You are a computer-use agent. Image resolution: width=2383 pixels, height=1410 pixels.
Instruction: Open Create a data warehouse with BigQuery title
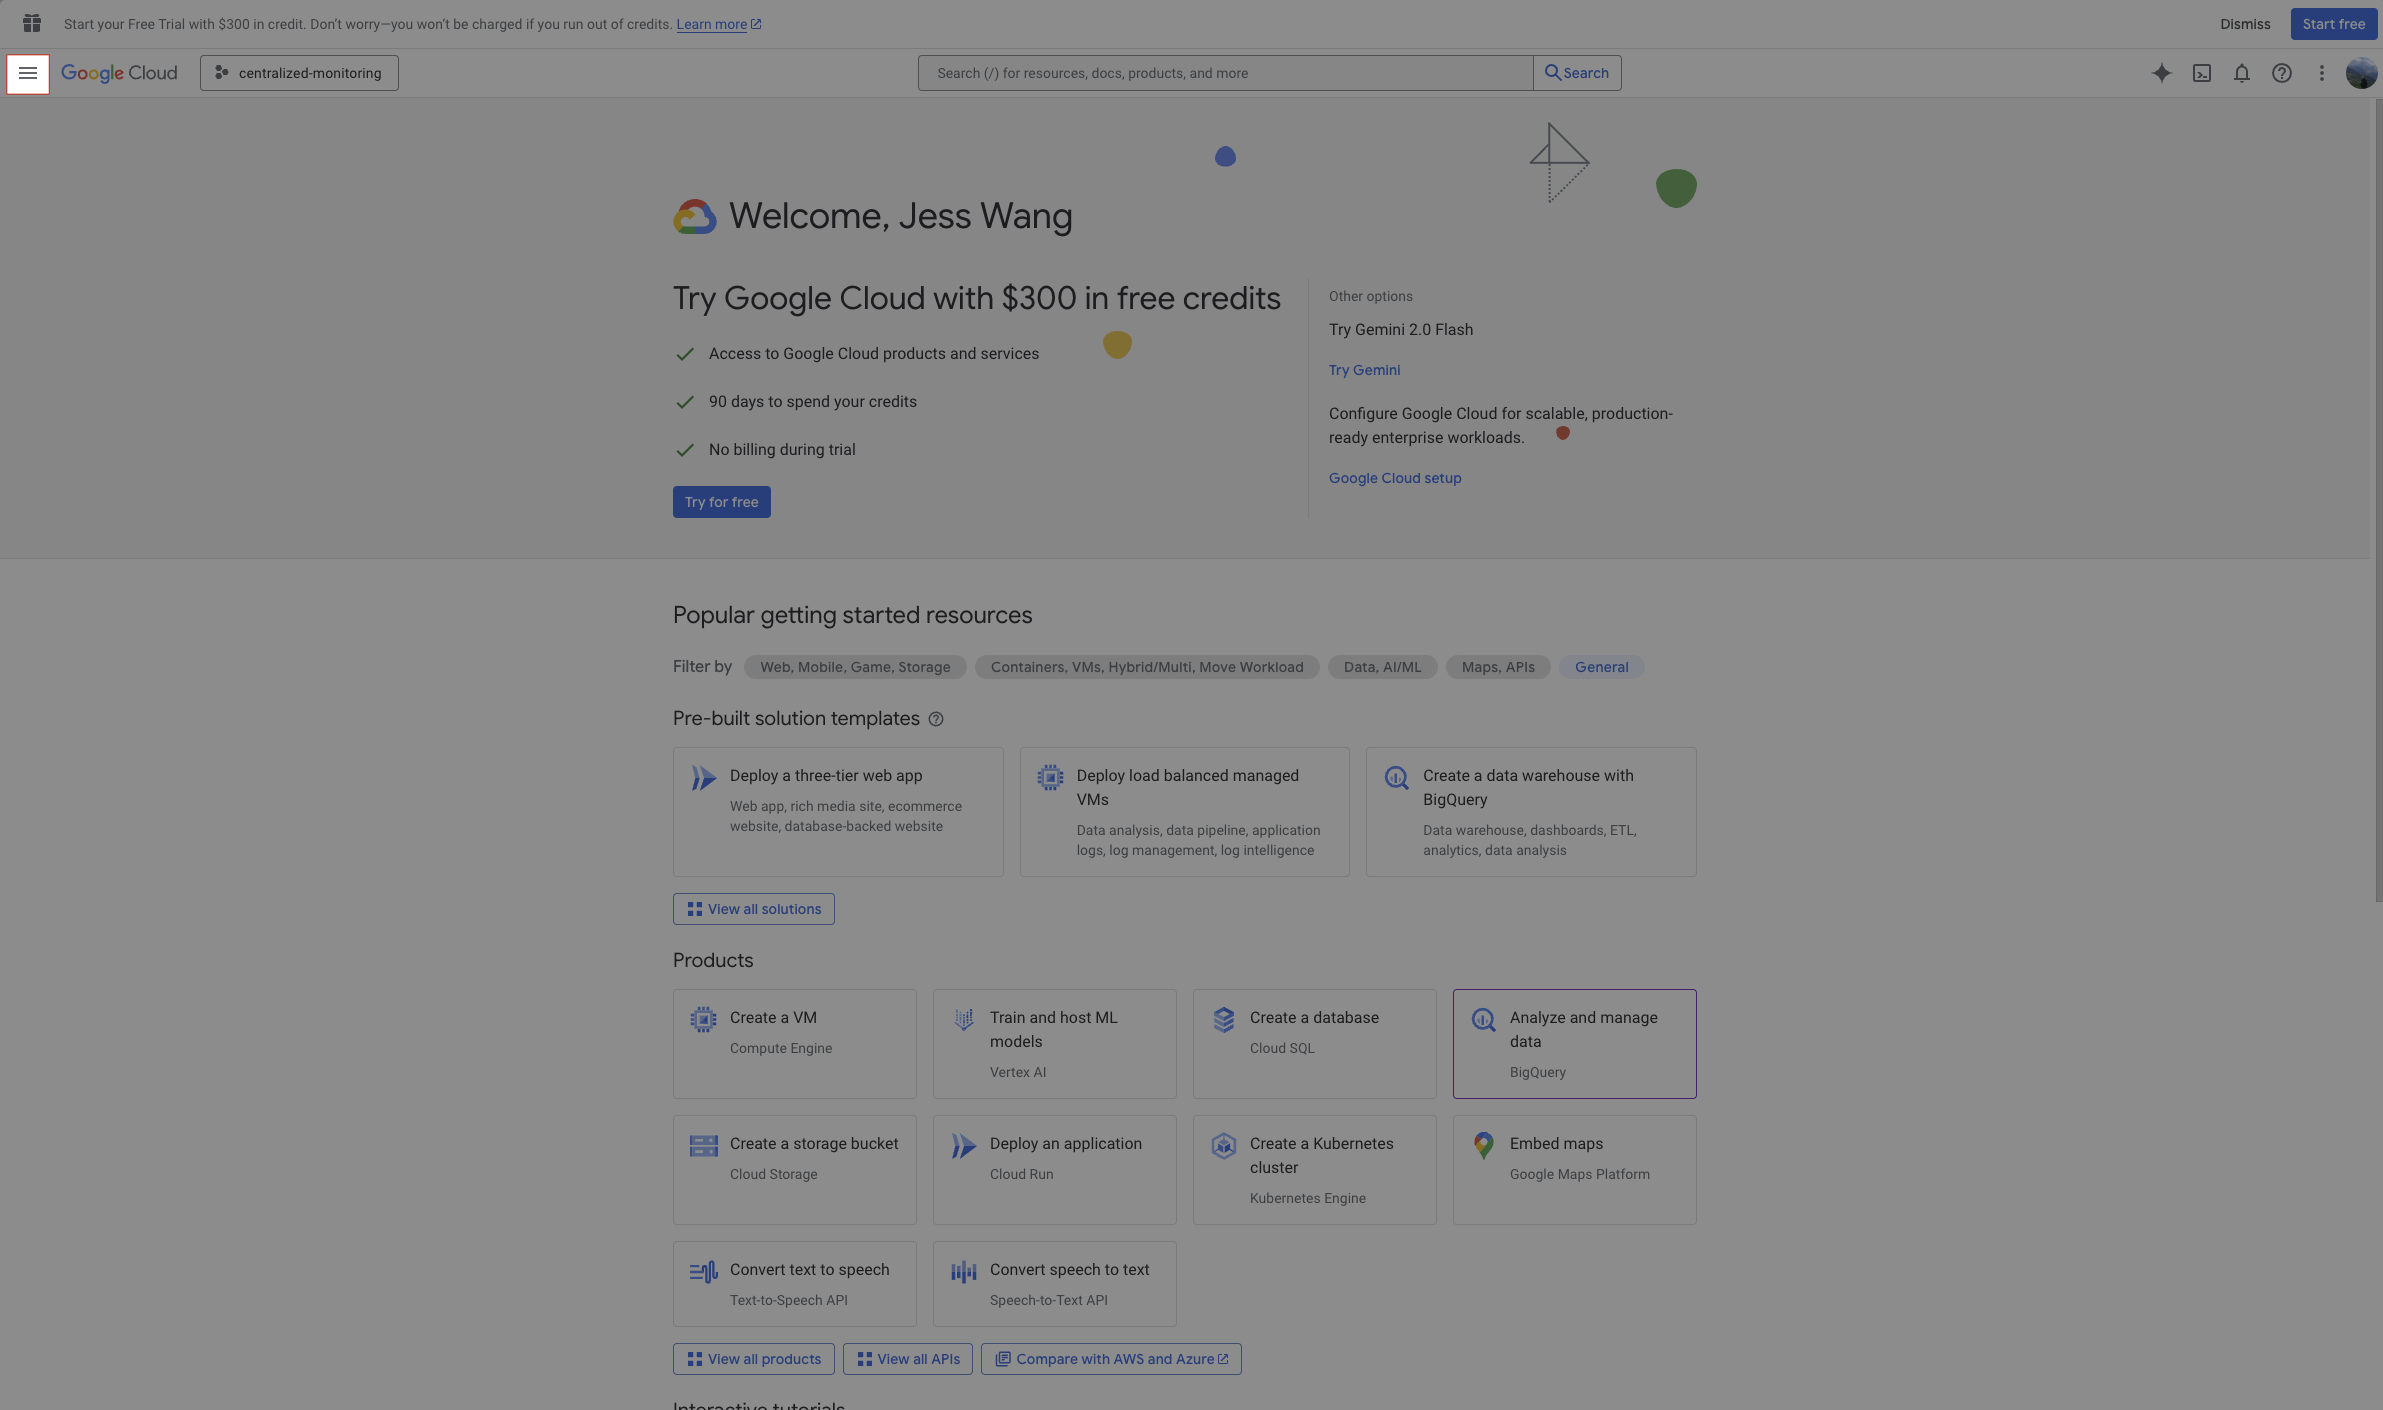pyautogui.click(x=1528, y=788)
